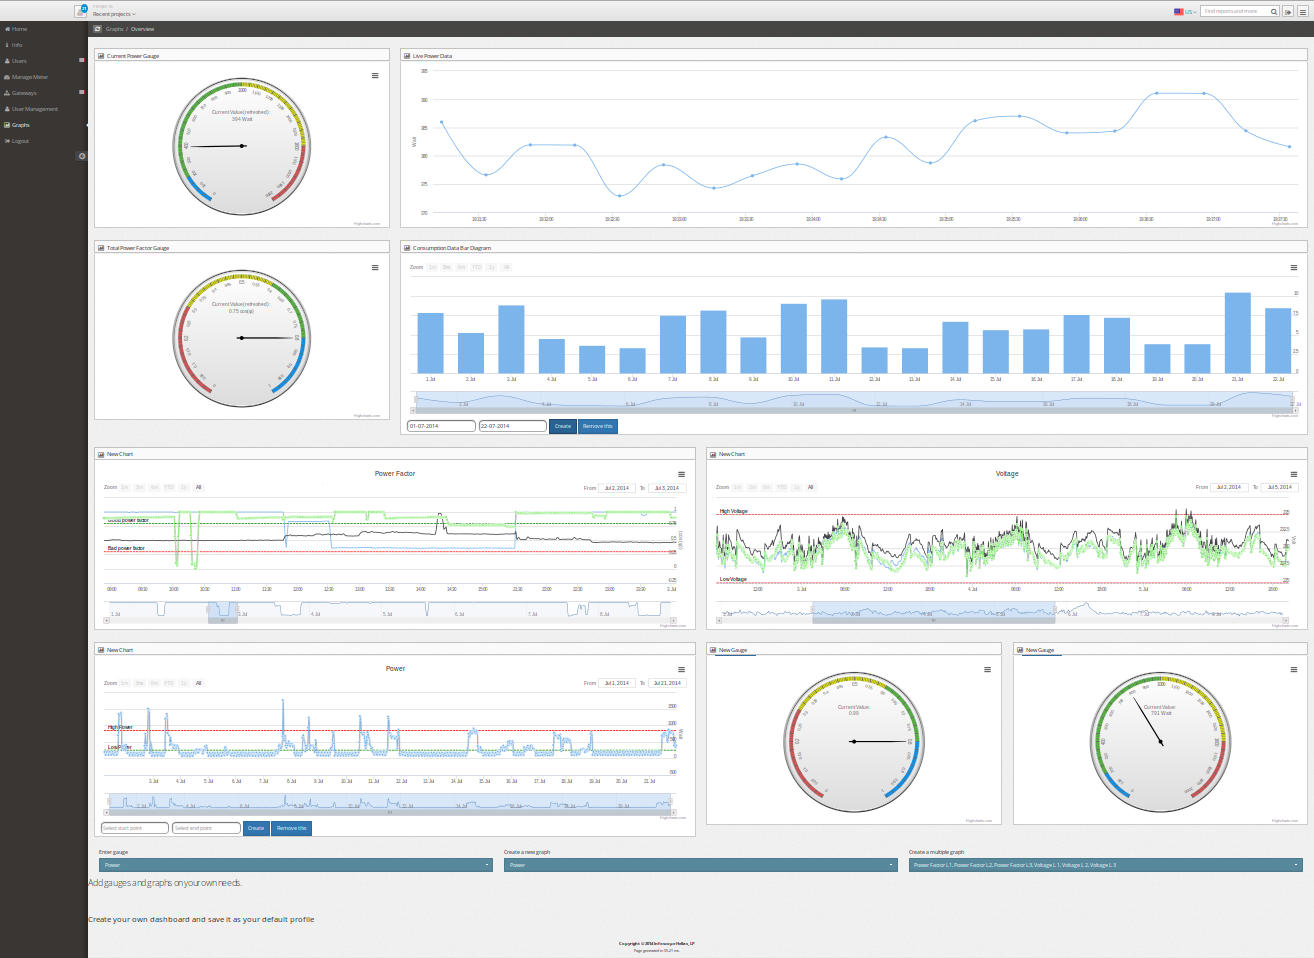The height and width of the screenshot is (958, 1314).
Task: Click To date Jul 3, 2014 in Power Factor chart
Action: coord(666,488)
